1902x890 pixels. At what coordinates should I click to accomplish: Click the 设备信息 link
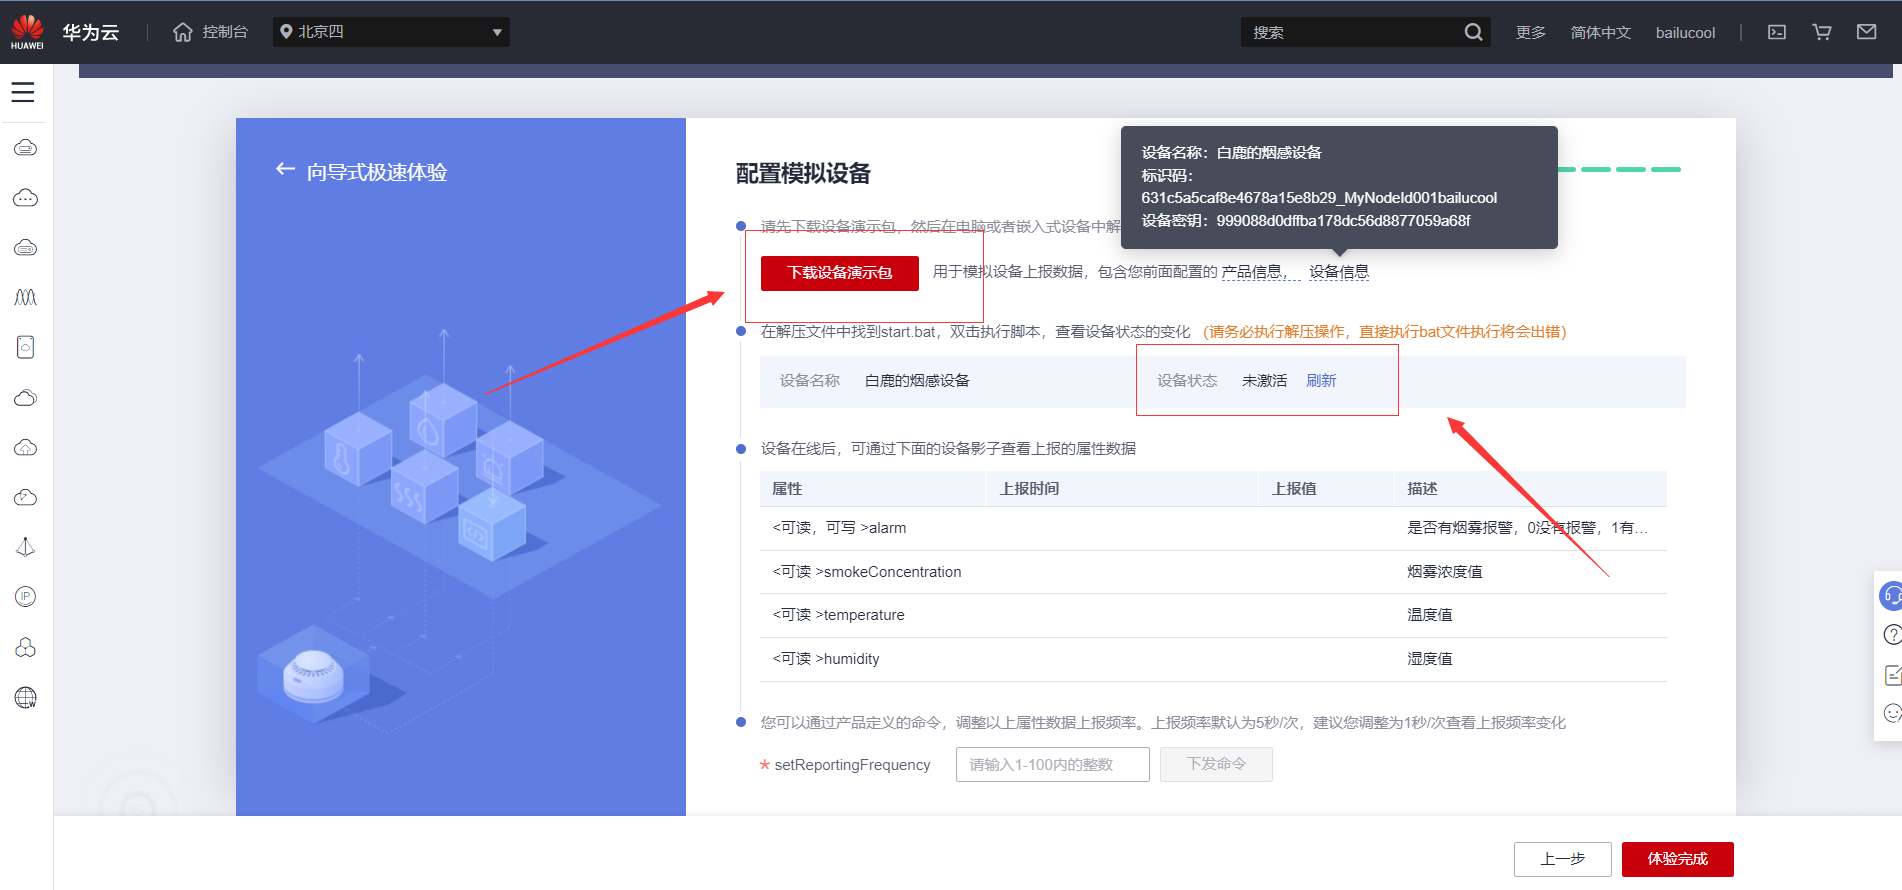pos(1339,272)
